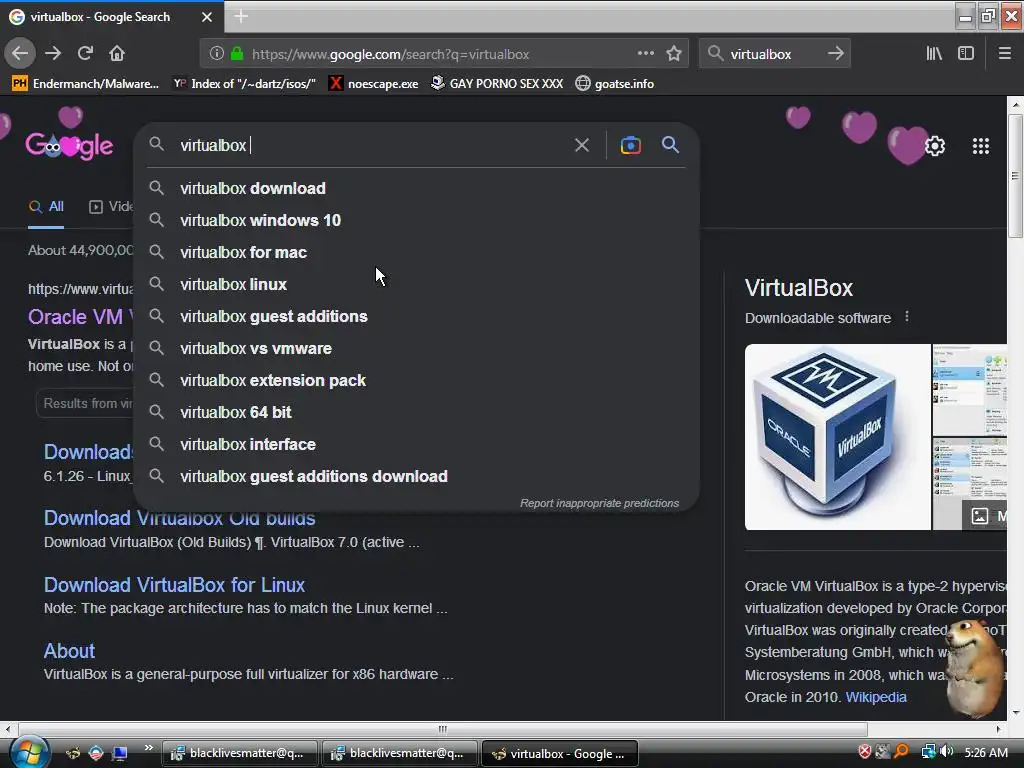This screenshot has height=768, width=1024.
Task: Open the About sitelink result
Action: pos(69,650)
